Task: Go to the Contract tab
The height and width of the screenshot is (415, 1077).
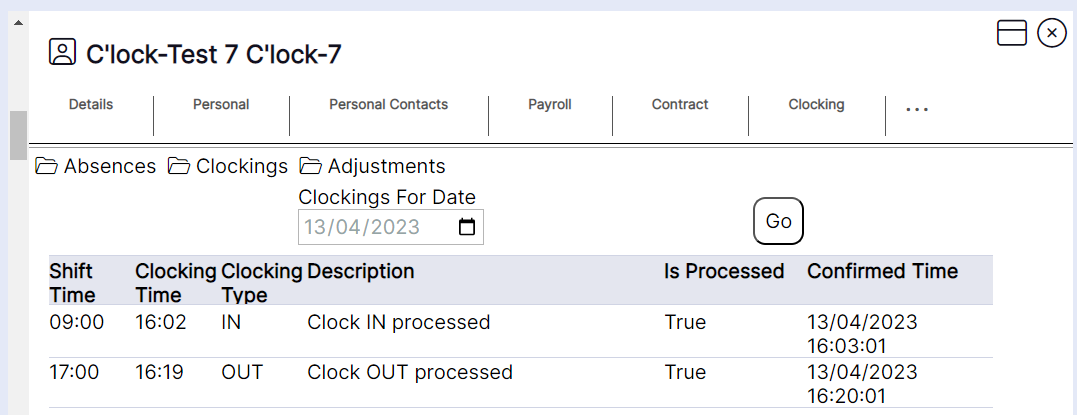Action: (x=680, y=105)
